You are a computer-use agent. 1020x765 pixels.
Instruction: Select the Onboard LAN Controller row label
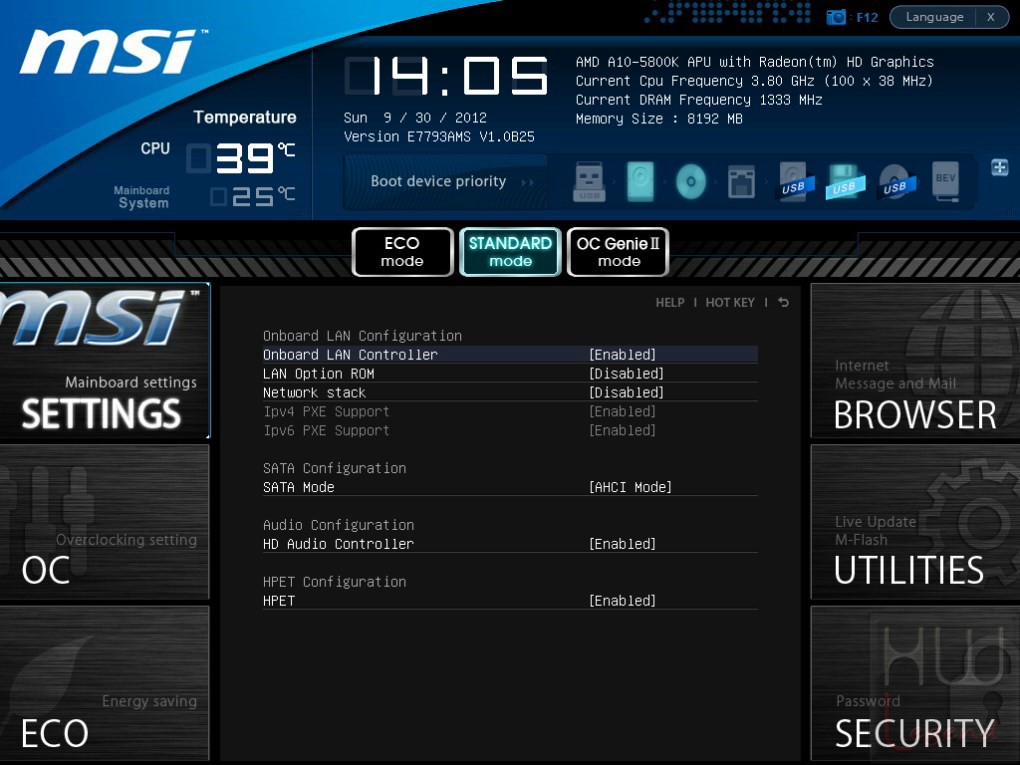(x=350, y=355)
